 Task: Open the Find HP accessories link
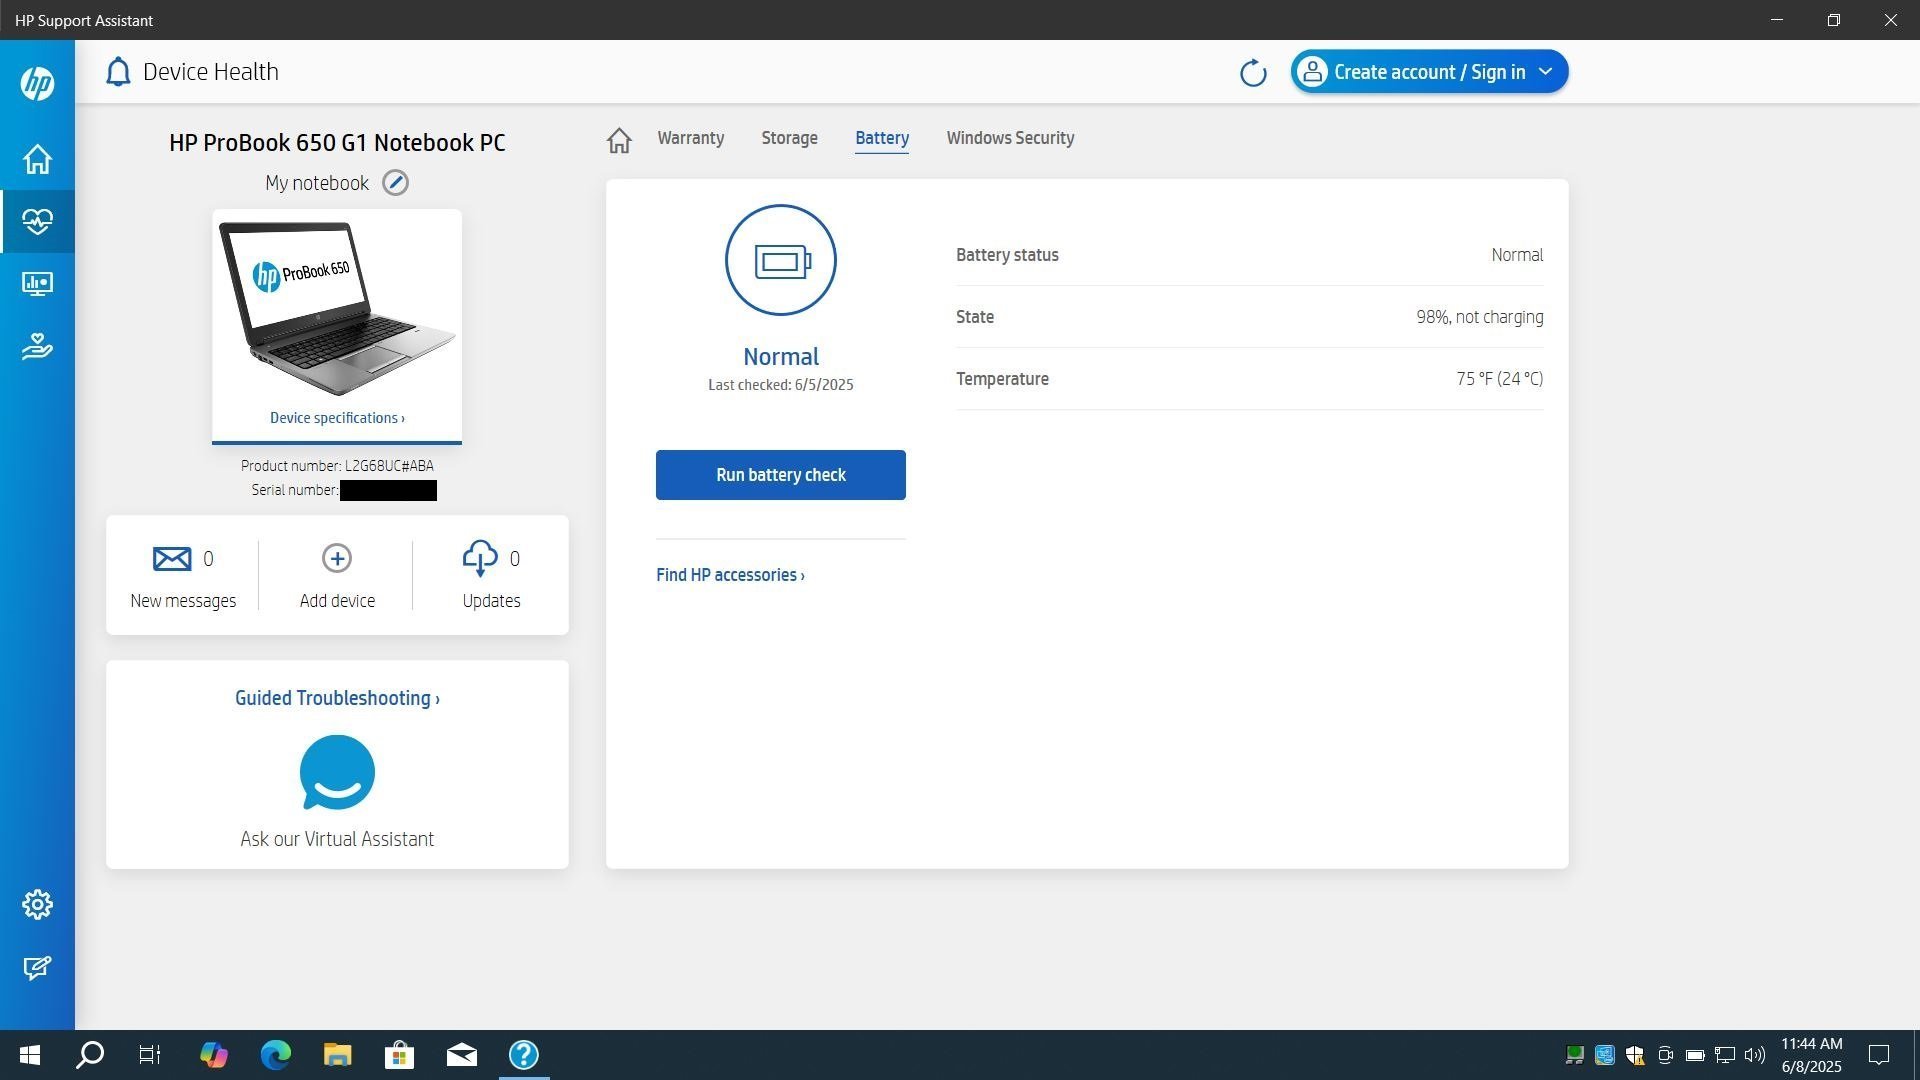click(730, 575)
